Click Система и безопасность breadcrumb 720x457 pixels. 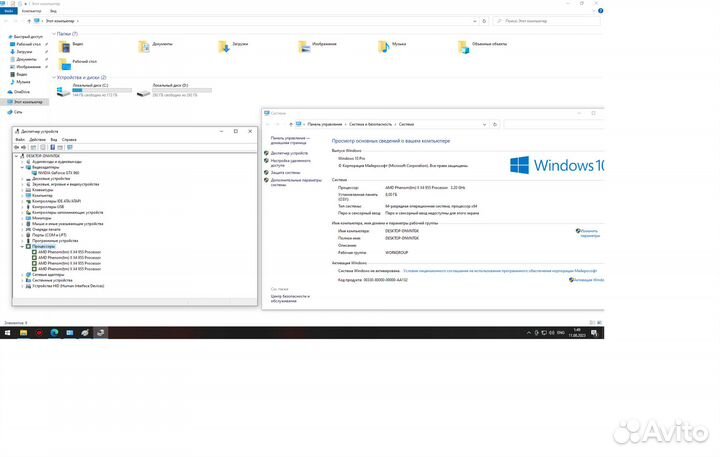370,124
